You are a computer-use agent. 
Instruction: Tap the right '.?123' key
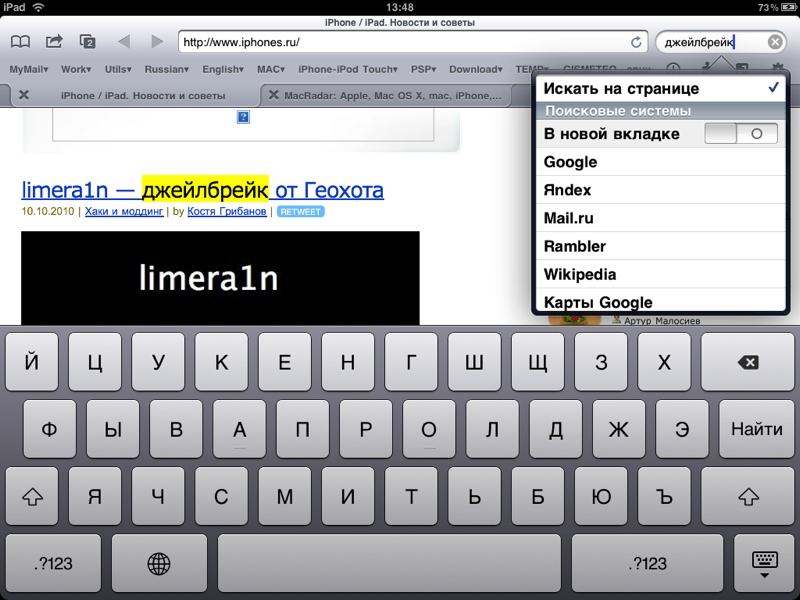pyautogui.click(x=647, y=563)
